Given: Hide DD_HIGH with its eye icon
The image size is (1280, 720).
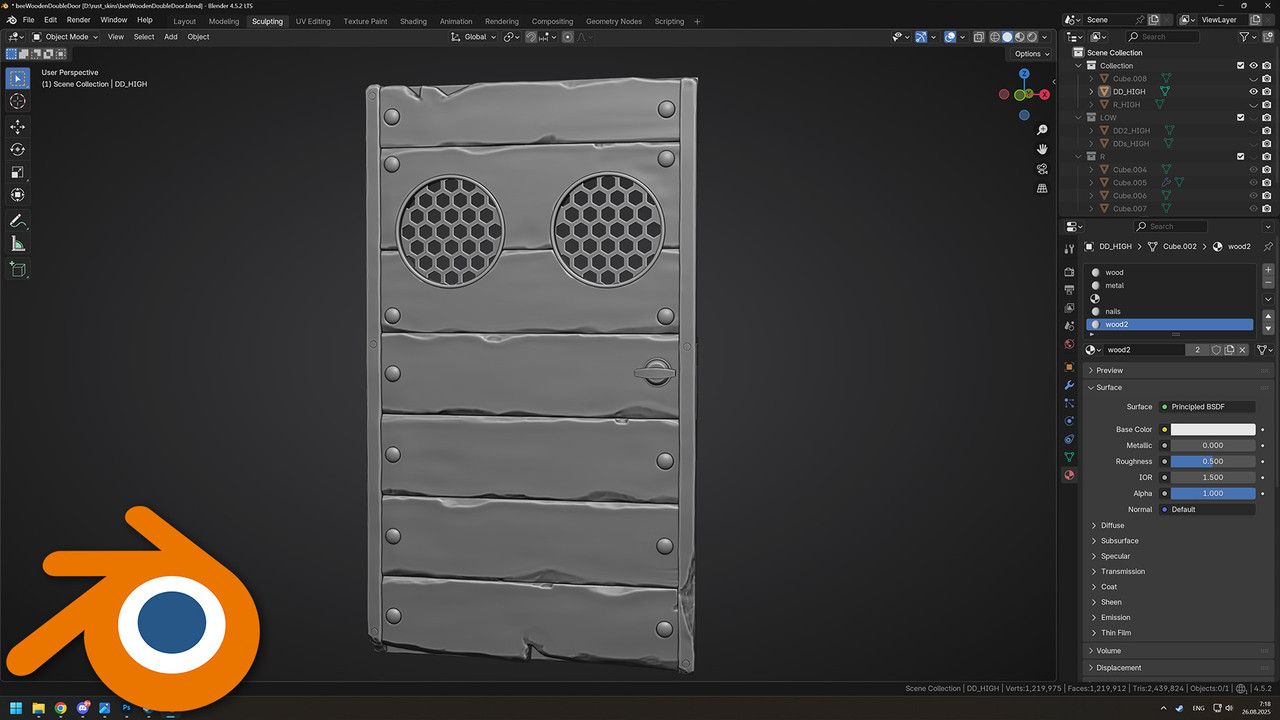Looking at the screenshot, I should (1254, 92).
